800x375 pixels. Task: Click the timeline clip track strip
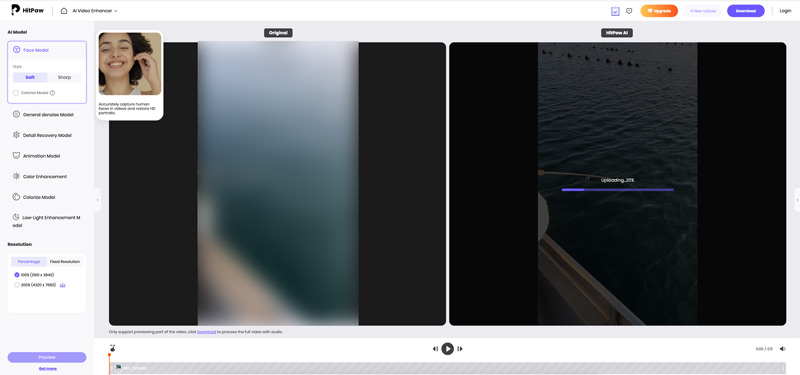coord(448,368)
